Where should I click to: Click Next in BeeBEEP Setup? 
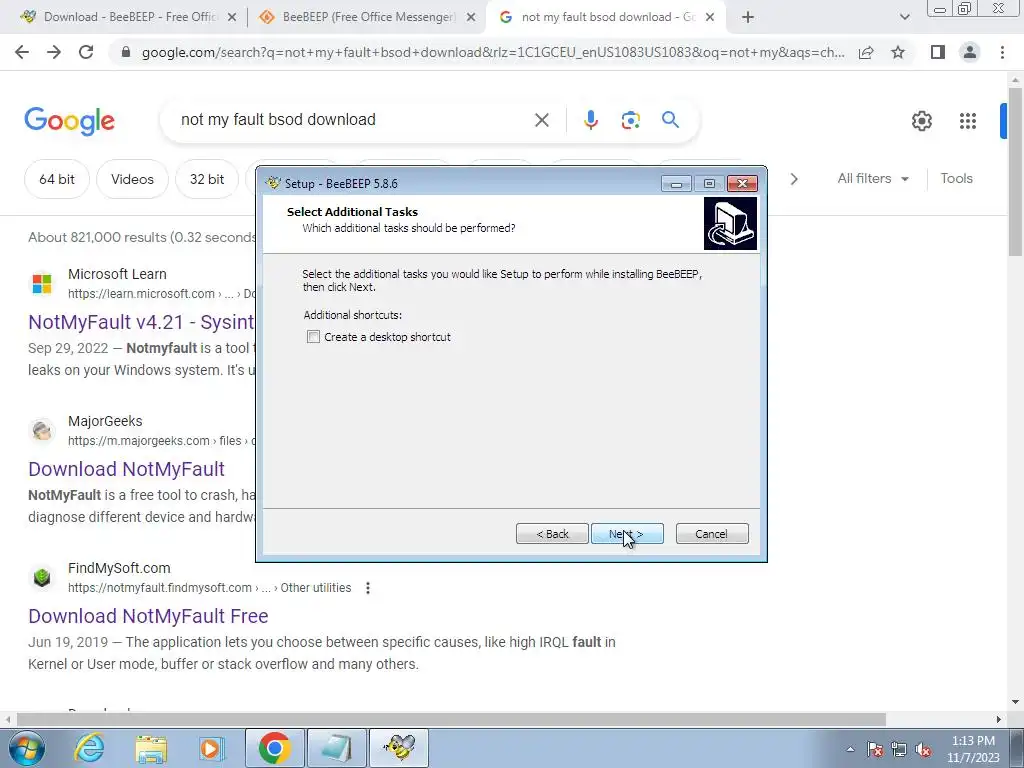tap(627, 534)
